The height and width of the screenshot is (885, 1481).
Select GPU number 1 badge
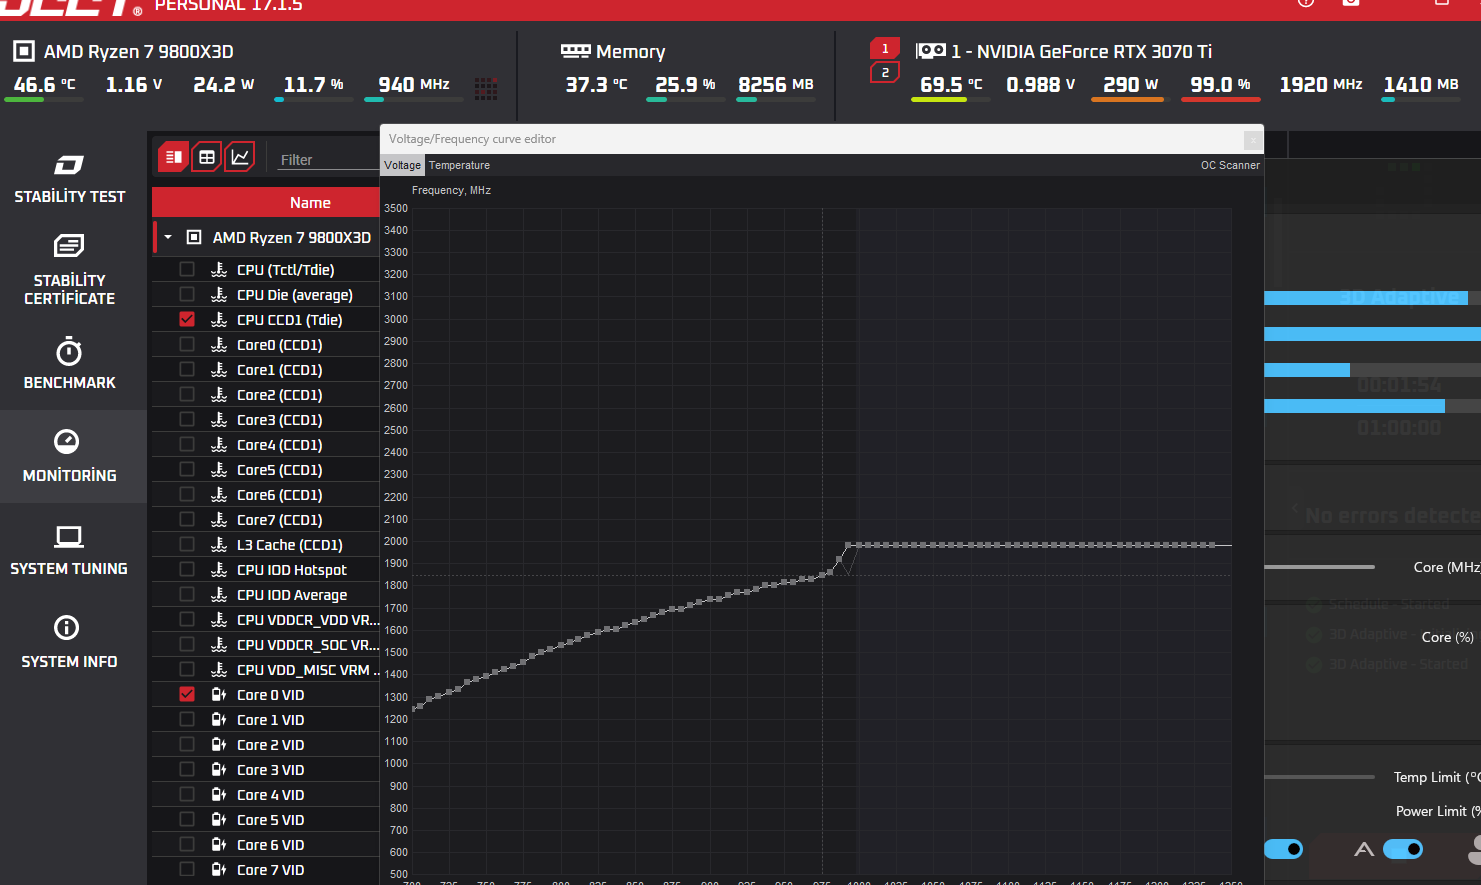point(885,49)
